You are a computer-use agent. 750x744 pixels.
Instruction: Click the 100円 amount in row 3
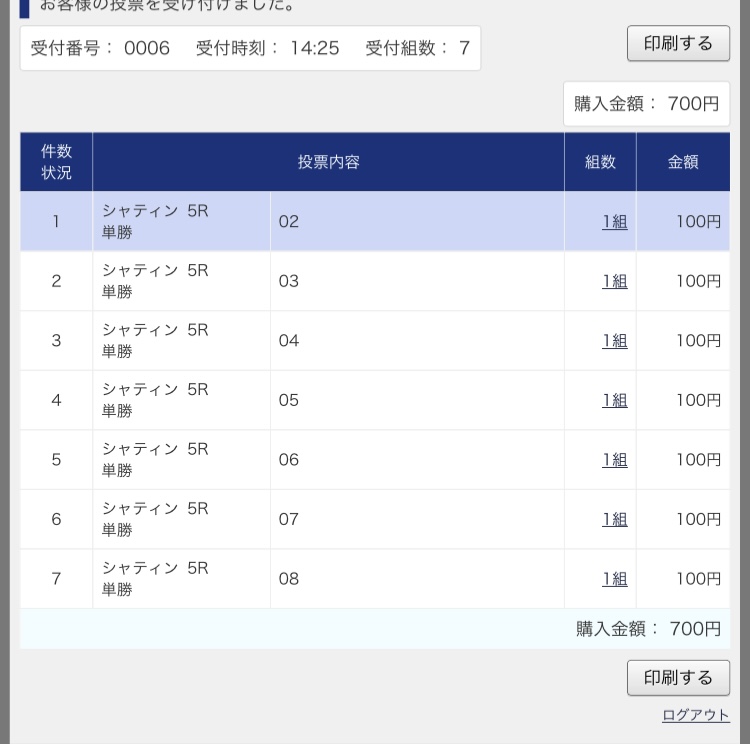(x=697, y=341)
